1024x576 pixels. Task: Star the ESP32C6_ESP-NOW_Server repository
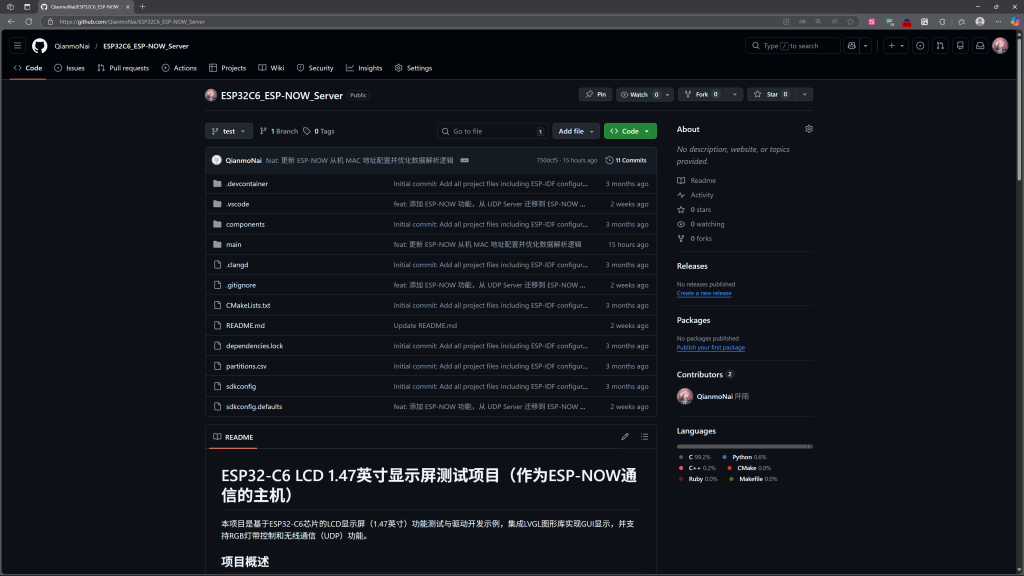click(772, 95)
